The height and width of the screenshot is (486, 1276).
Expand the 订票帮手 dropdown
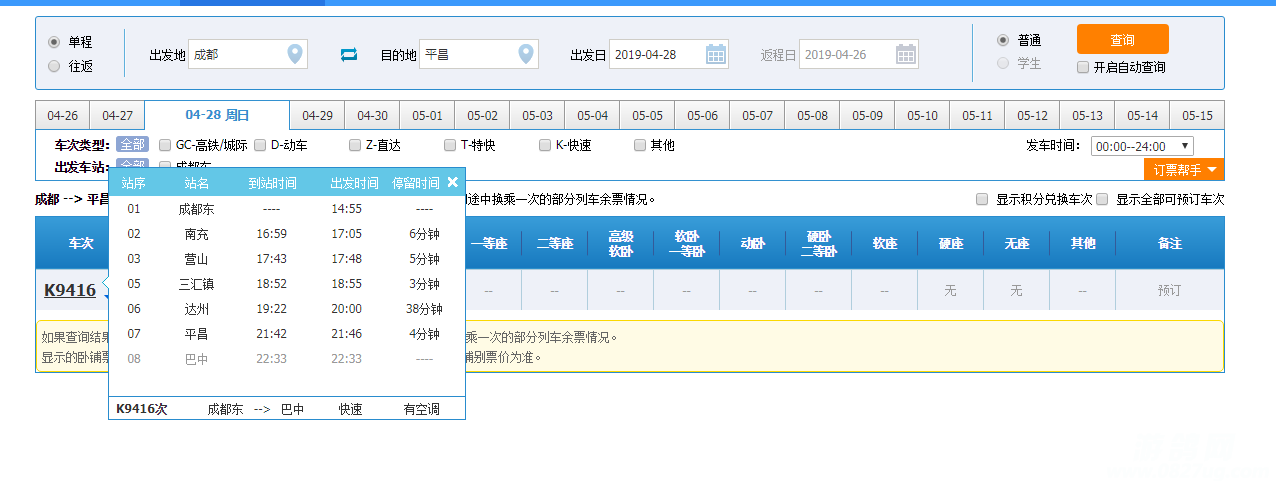[x=1184, y=170]
